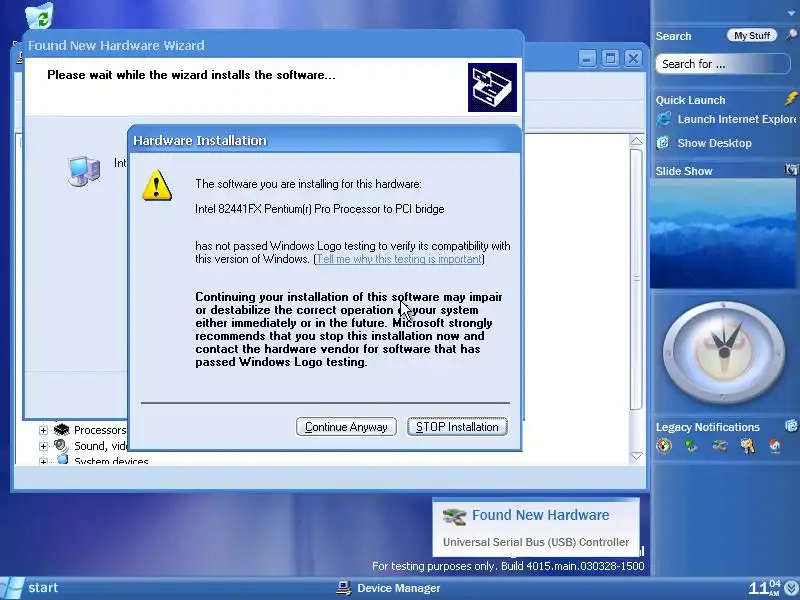Click the double-chevron button beside taskbar clock

pyautogui.click(x=791, y=589)
